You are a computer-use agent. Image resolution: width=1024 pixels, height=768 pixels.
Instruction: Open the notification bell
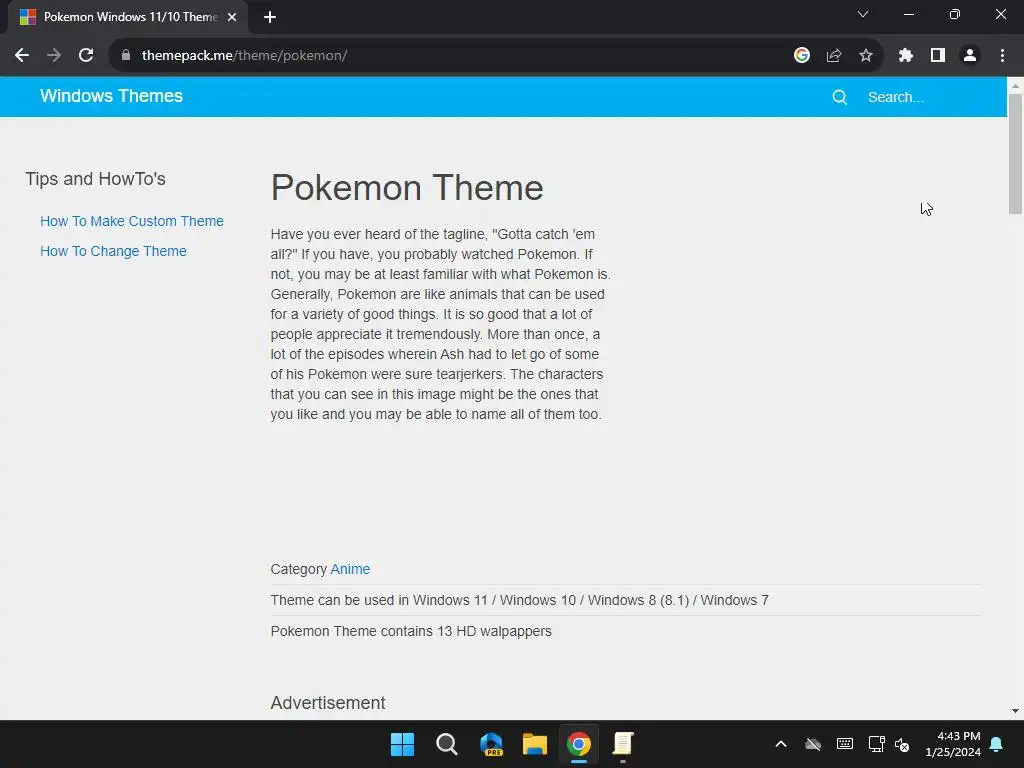(997, 744)
